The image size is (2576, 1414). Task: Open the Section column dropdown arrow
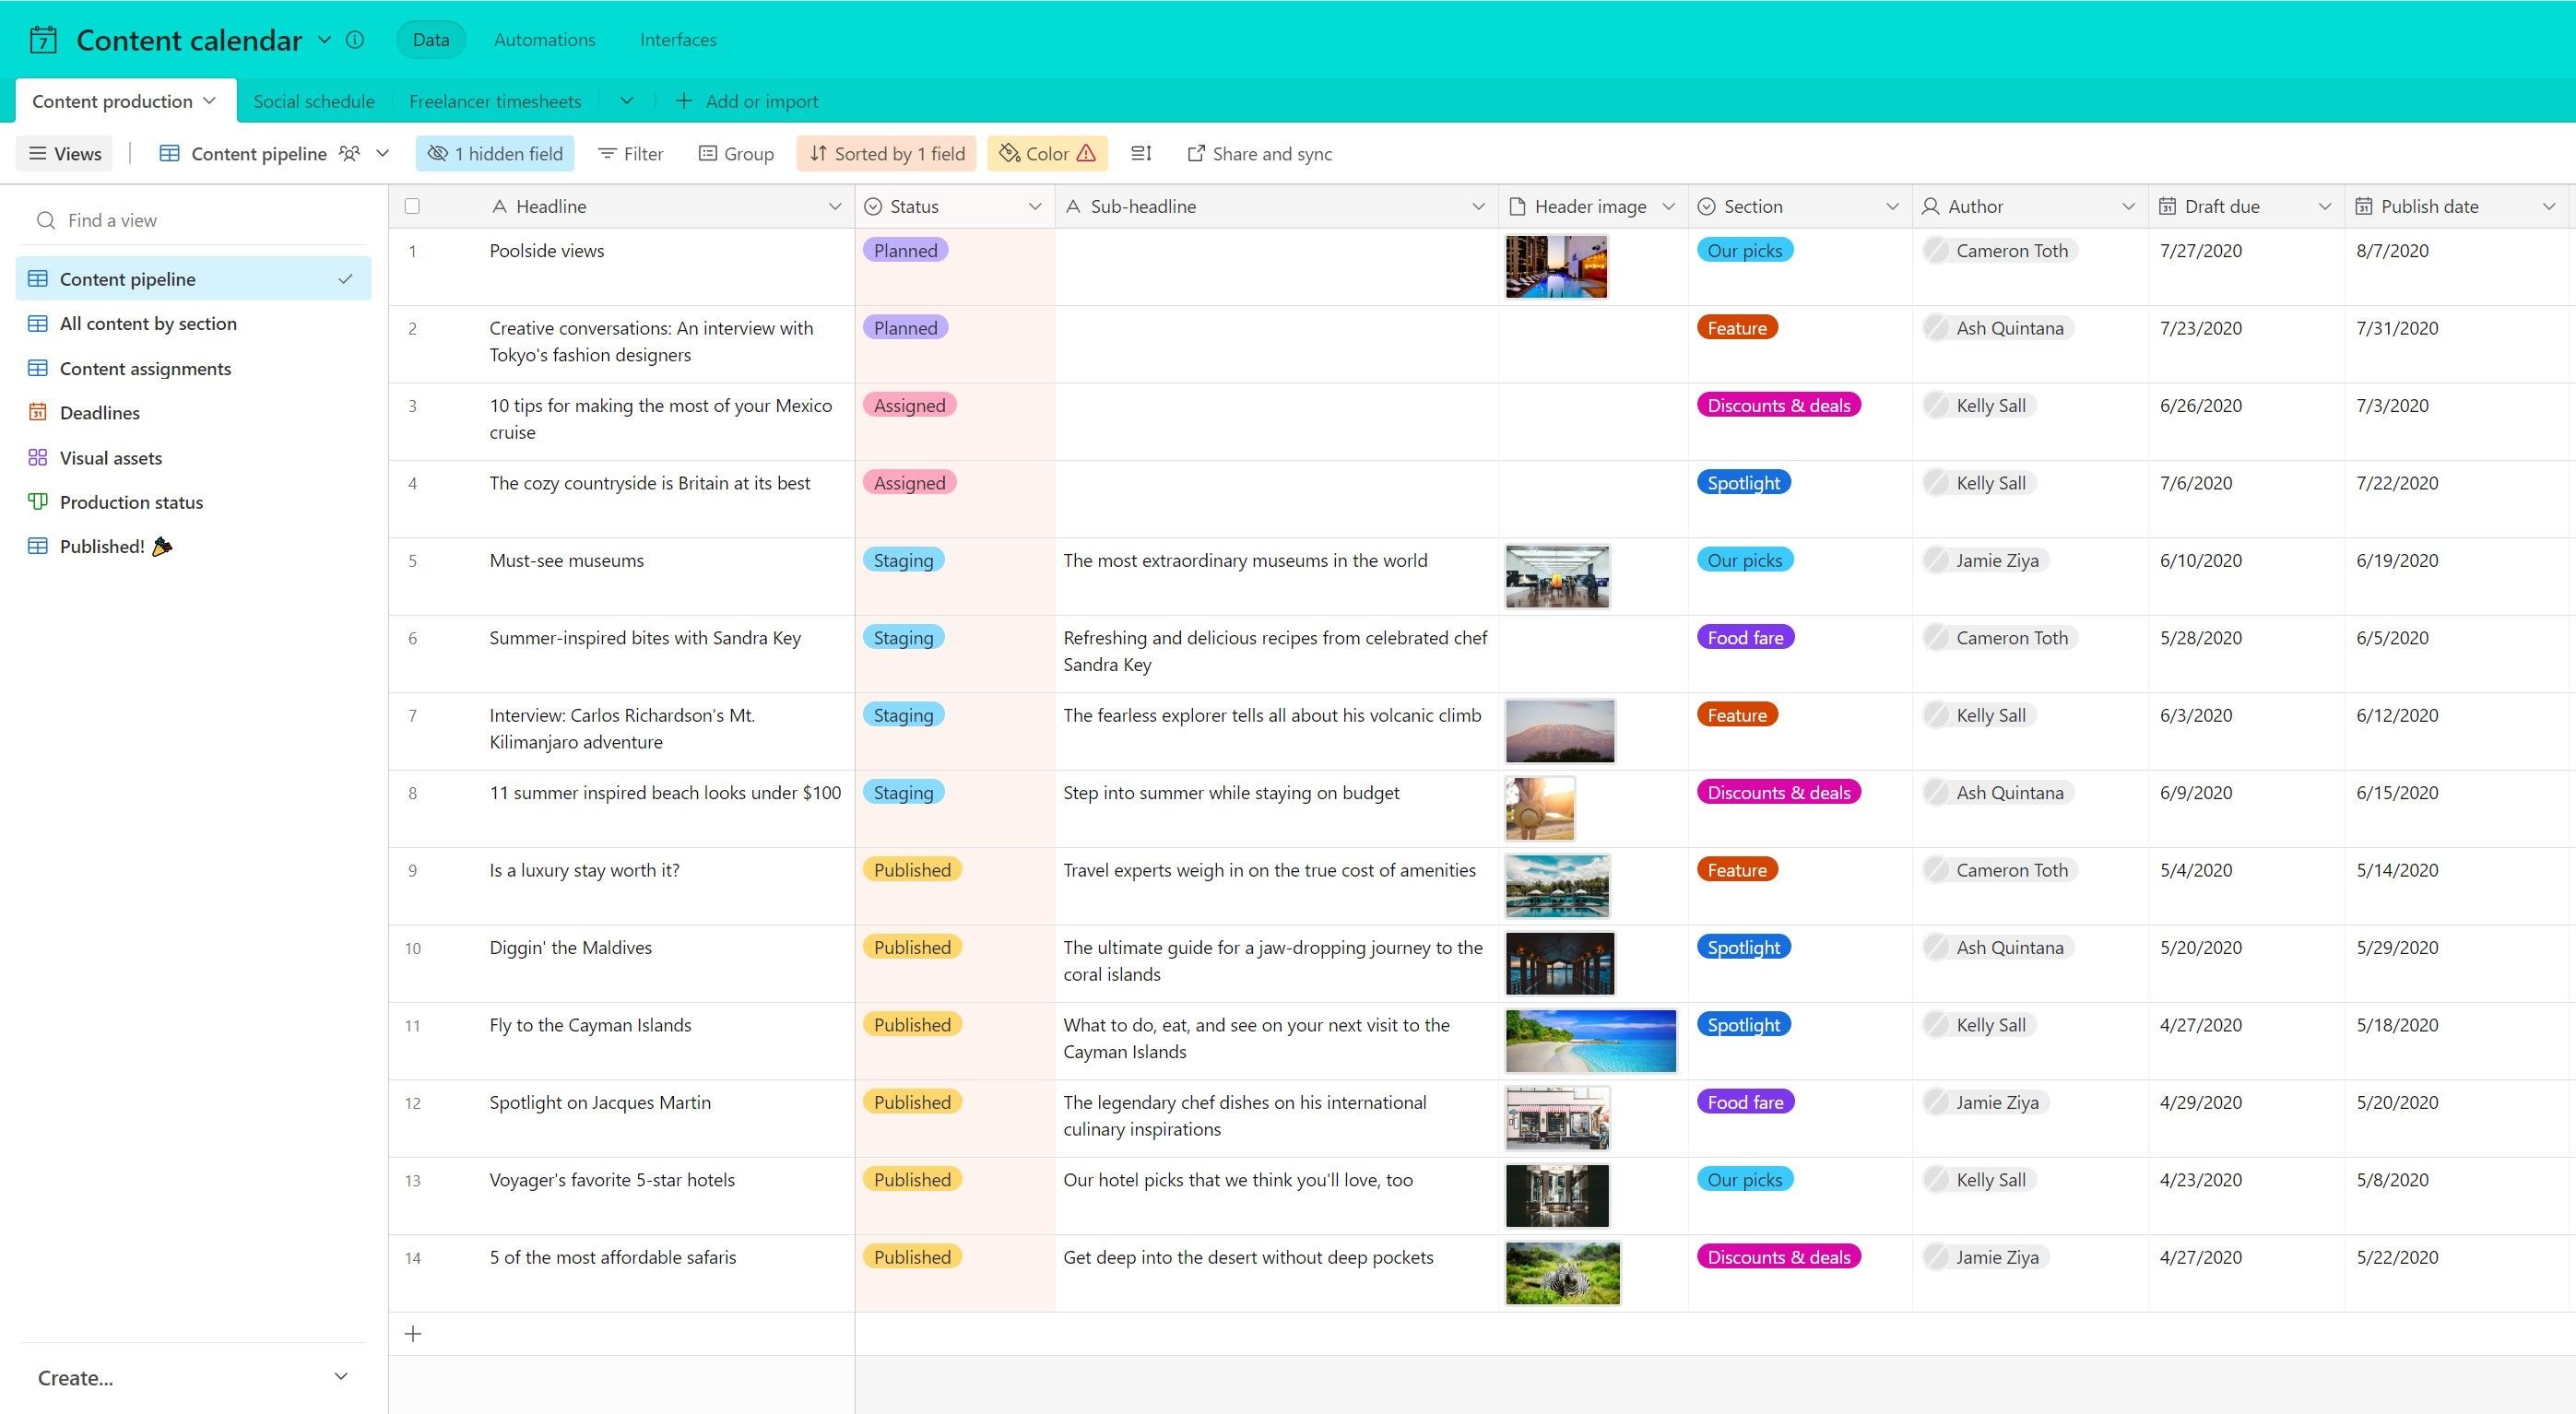click(x=1892, y=206)
